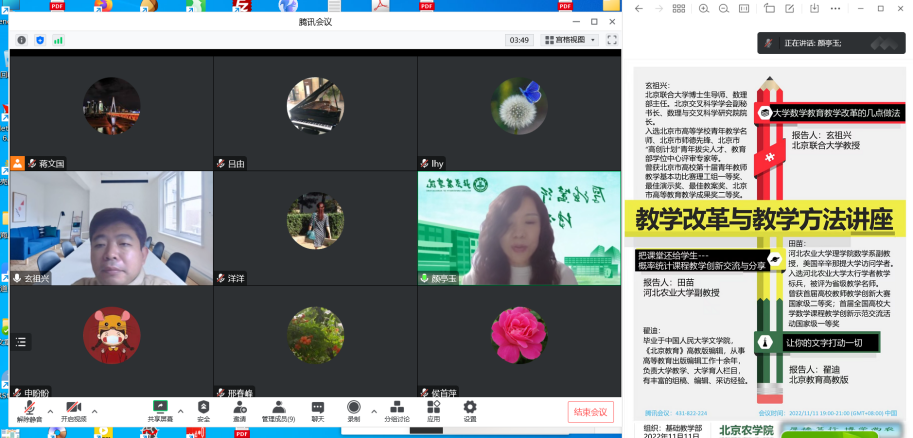Click 腾讯会议: 431-822-224 on poster
Screen dimensions: 913x438
[x=676, y=412]
